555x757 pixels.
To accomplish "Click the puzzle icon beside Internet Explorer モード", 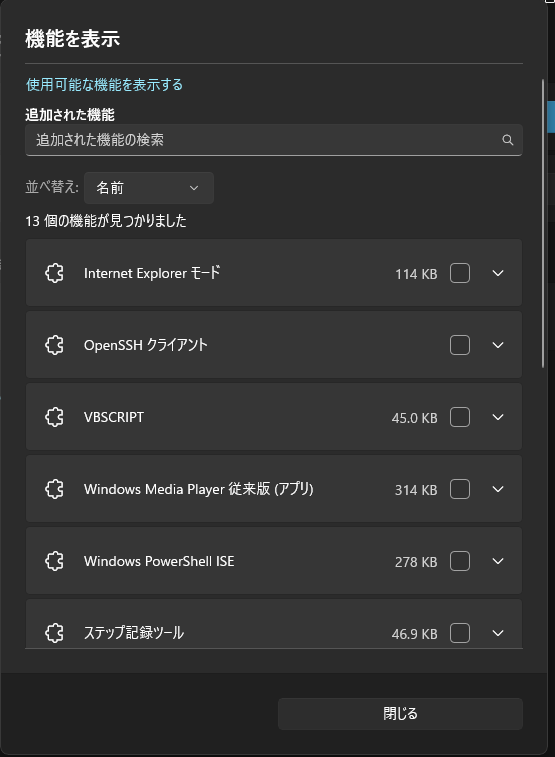I will (54, 273).
